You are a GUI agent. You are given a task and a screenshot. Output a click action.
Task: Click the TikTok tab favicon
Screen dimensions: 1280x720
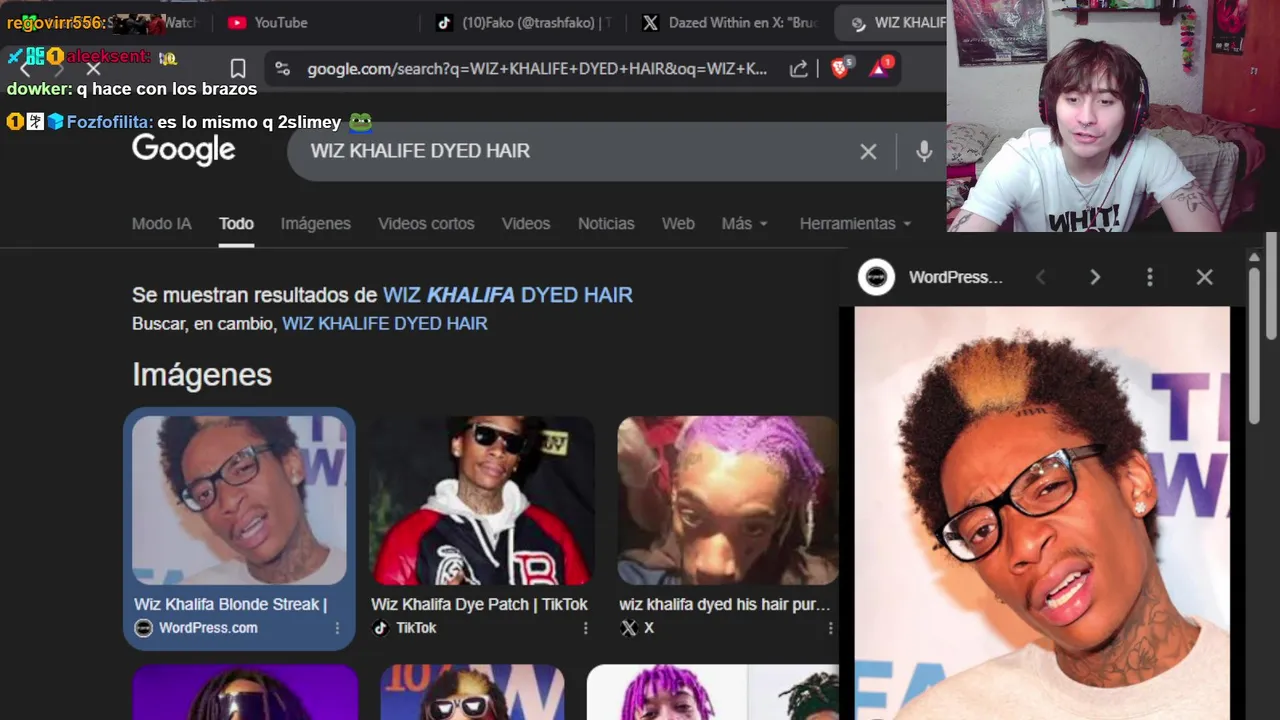pos(444,22)
